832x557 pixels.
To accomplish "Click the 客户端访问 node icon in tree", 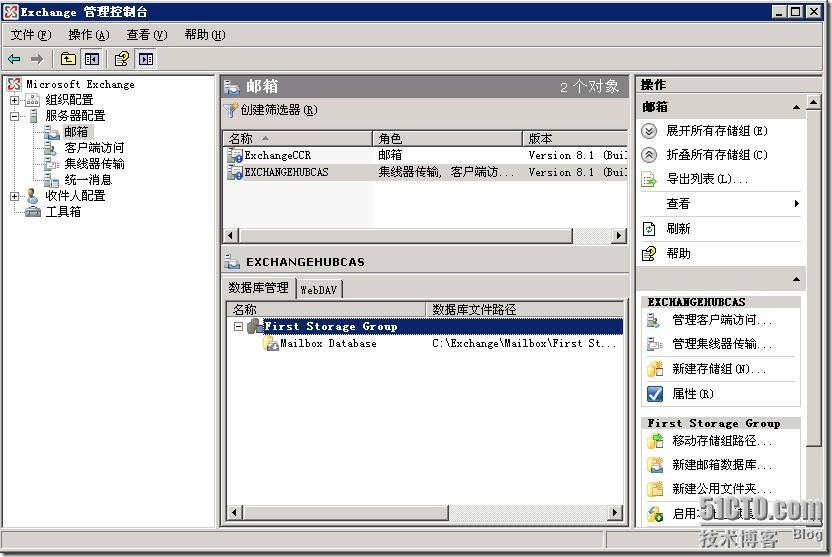I will point(51,148).
